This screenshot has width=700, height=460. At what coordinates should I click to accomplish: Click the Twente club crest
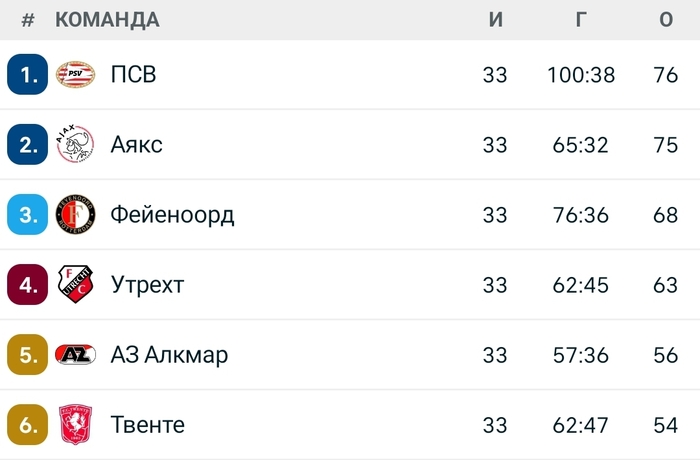75,425
